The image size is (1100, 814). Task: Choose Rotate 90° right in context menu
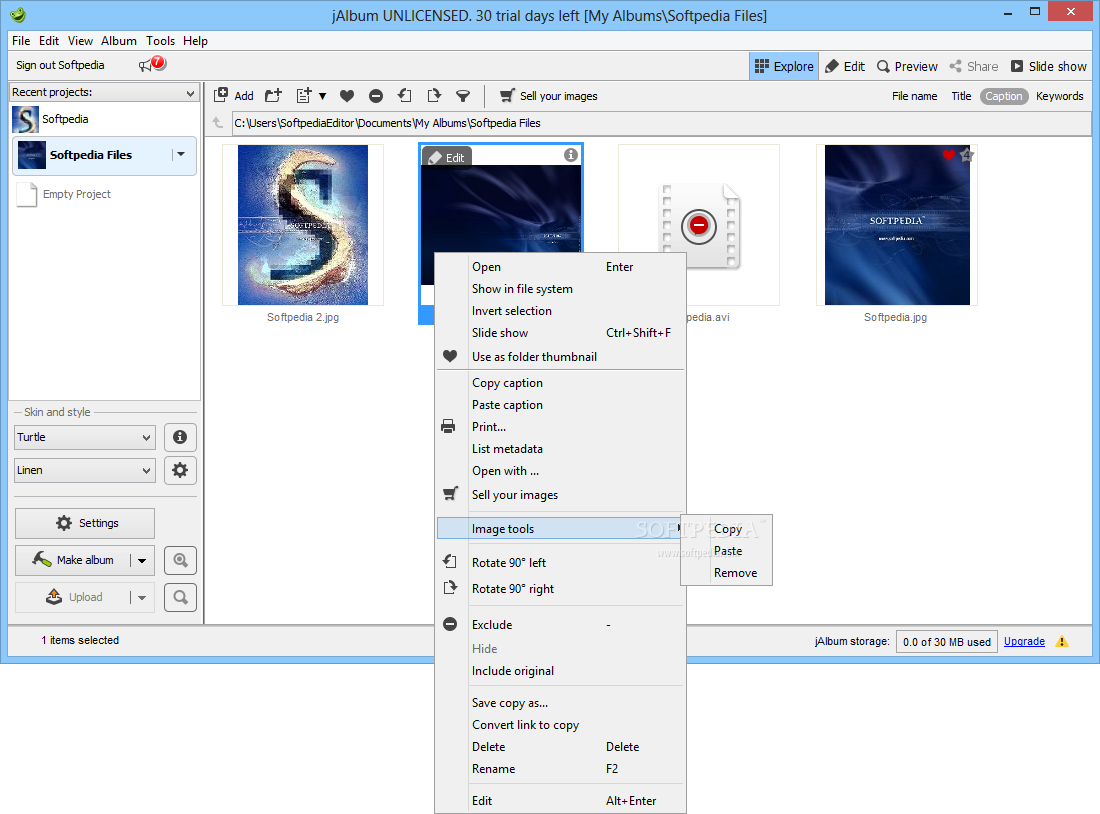[560, 588]
